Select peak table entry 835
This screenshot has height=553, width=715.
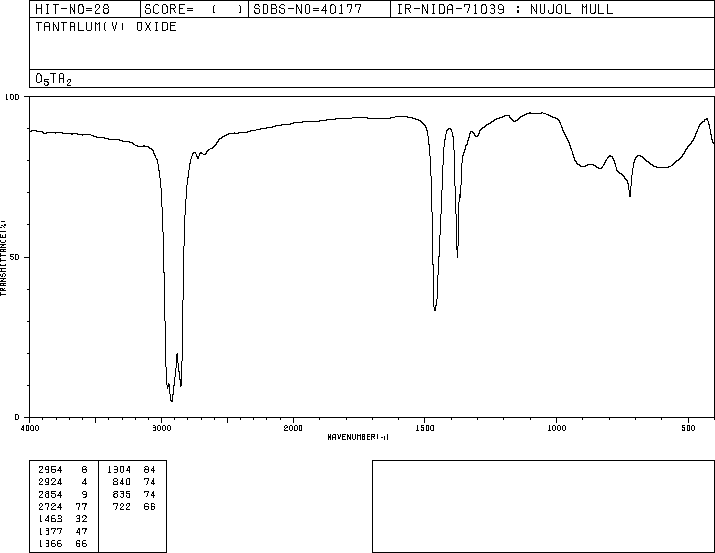pos(122,495)
